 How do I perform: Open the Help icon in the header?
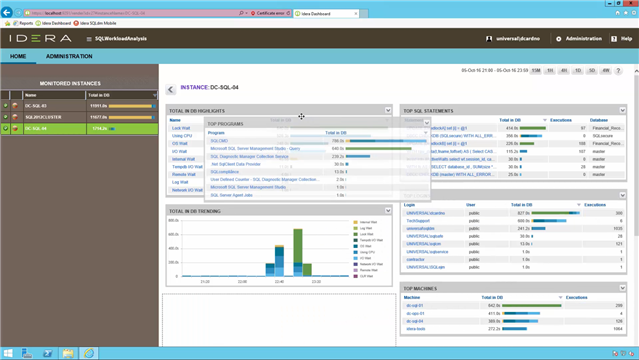(x=614, y=39)
